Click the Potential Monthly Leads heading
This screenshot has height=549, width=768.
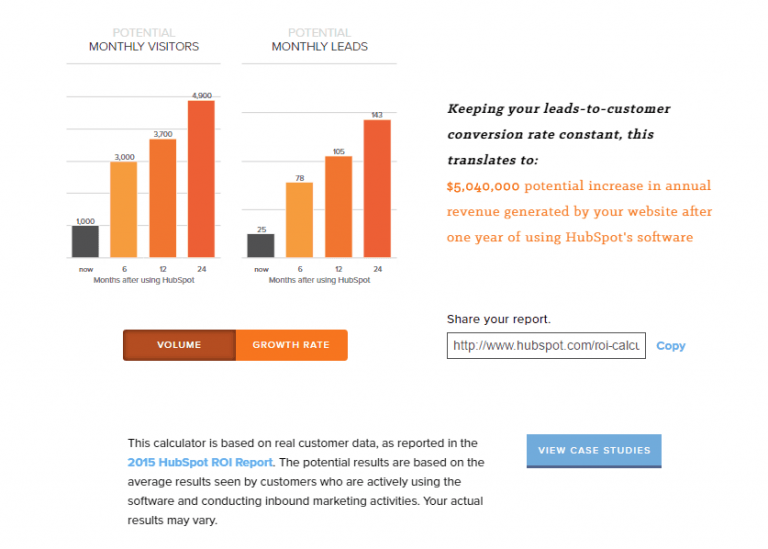pyautogui.click(x=320, y=40)
